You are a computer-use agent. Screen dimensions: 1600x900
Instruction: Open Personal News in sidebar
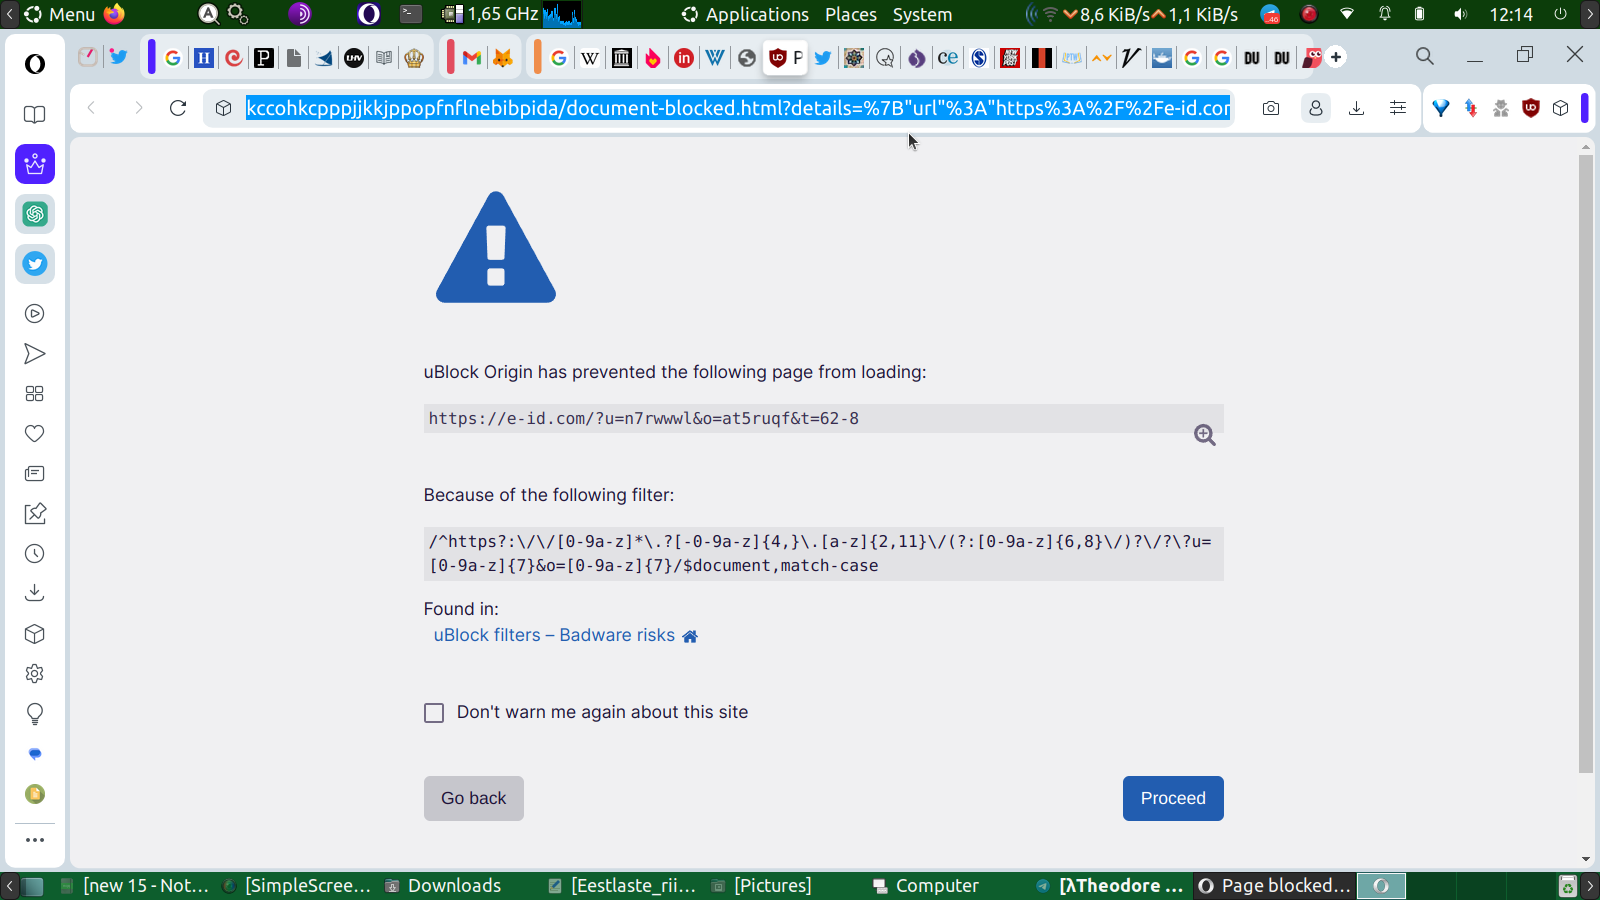point(35,474)
